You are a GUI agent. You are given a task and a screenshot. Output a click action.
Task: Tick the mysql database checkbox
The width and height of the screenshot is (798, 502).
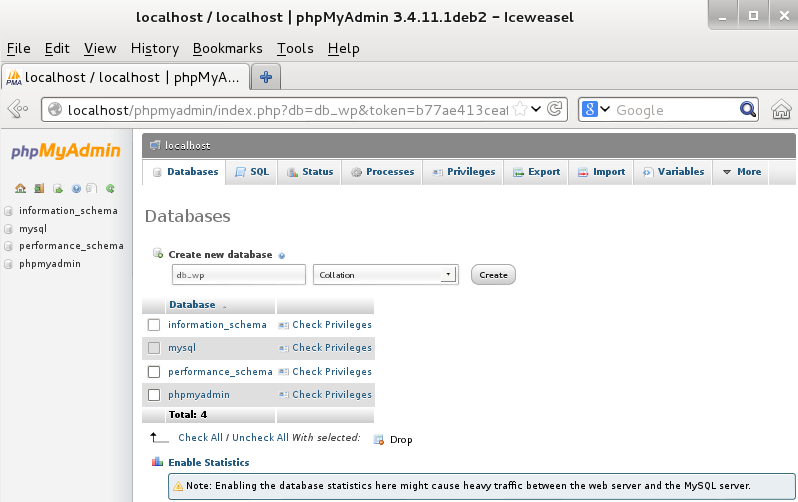point(154,348)
